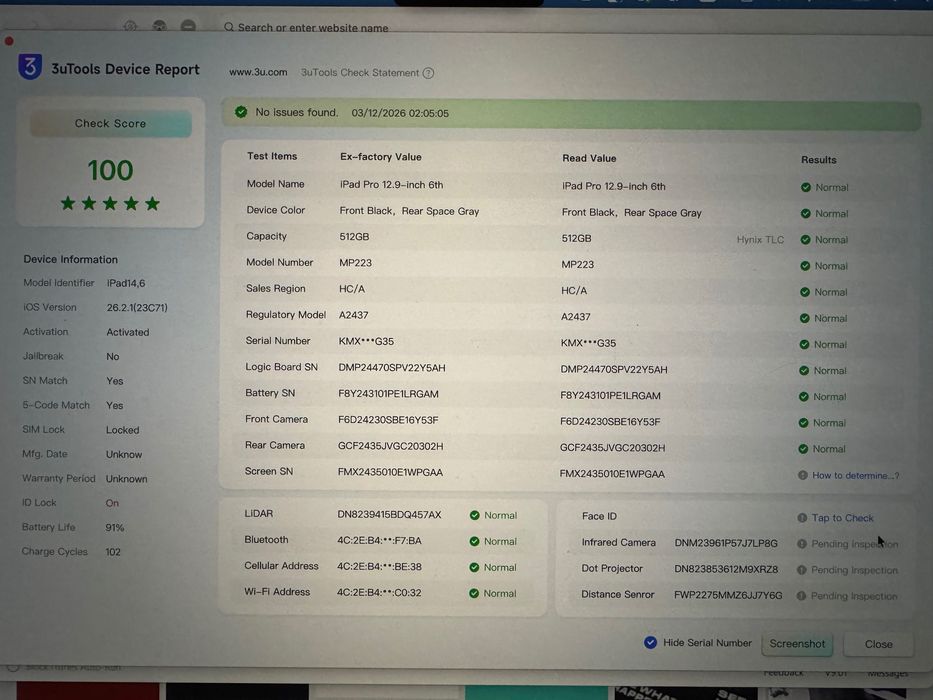Toggle the Hide Serial Number checkbox
The image size is (933, 700).
click(x=650, y=643)
